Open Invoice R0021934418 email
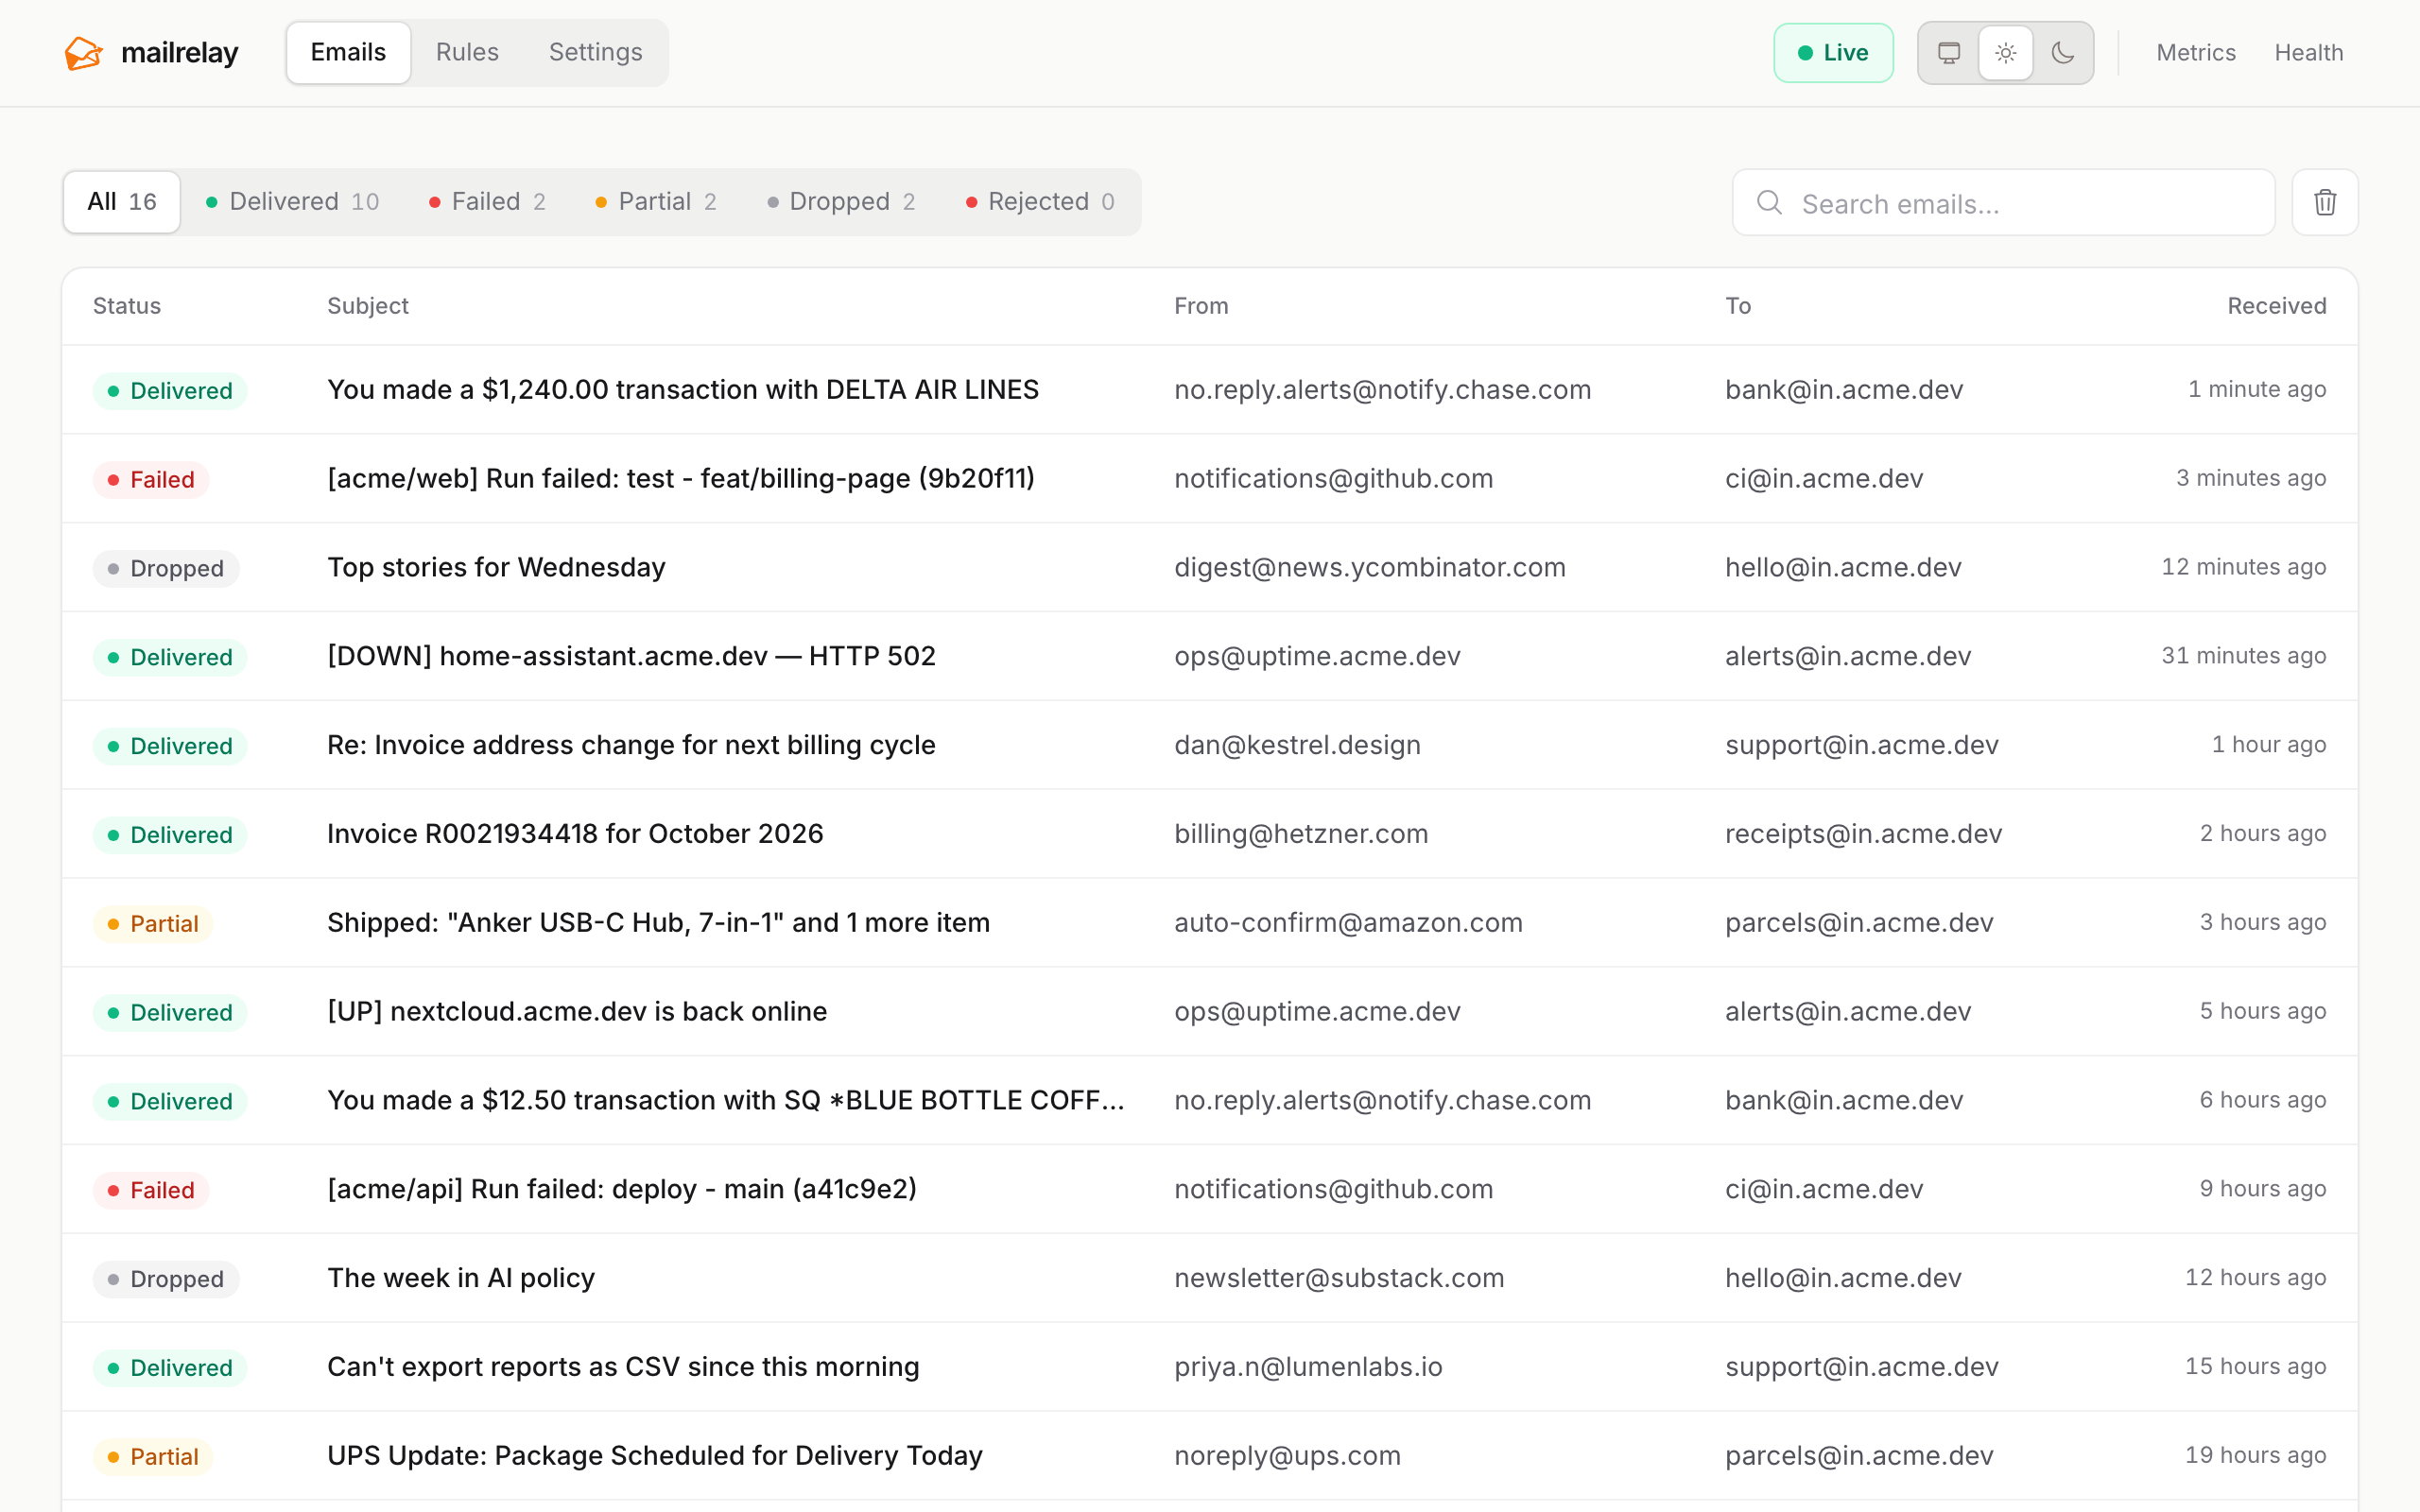The width and height of the screenshot is (2420, 1512). (x=1209, y=834)
